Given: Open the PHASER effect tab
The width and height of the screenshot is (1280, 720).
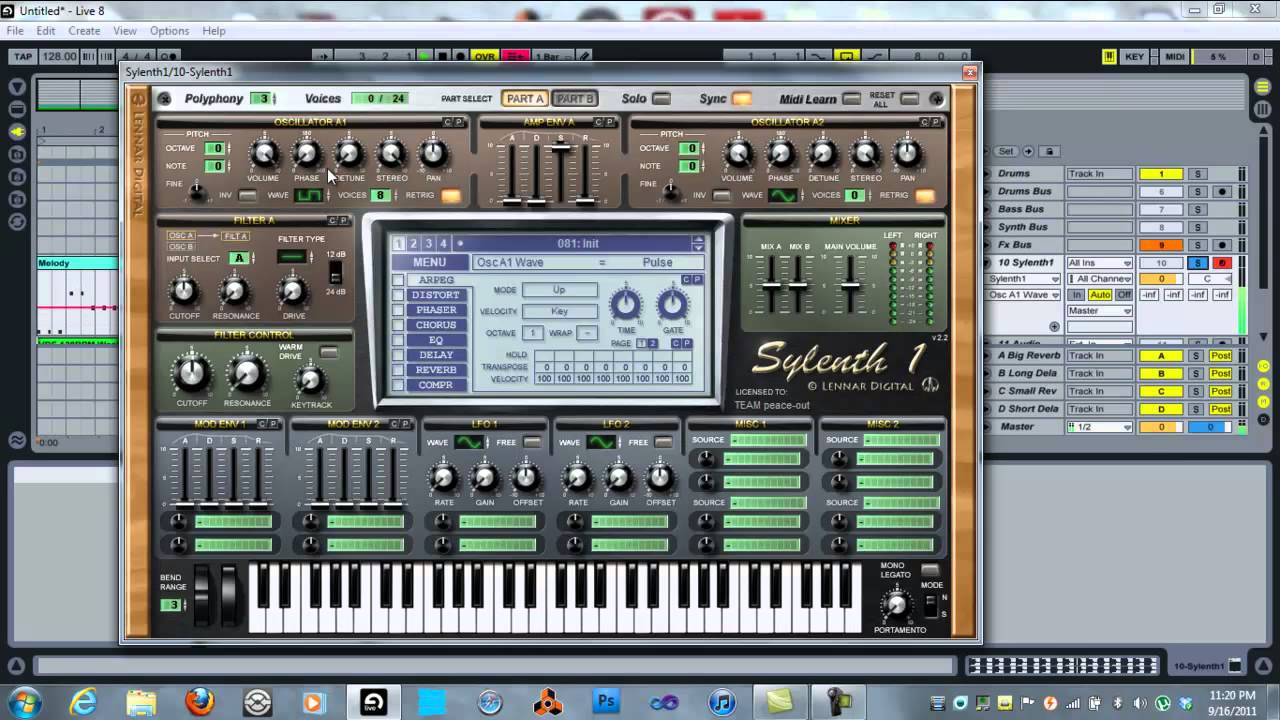Looking at the screenshot, I should tap(437, 310).
